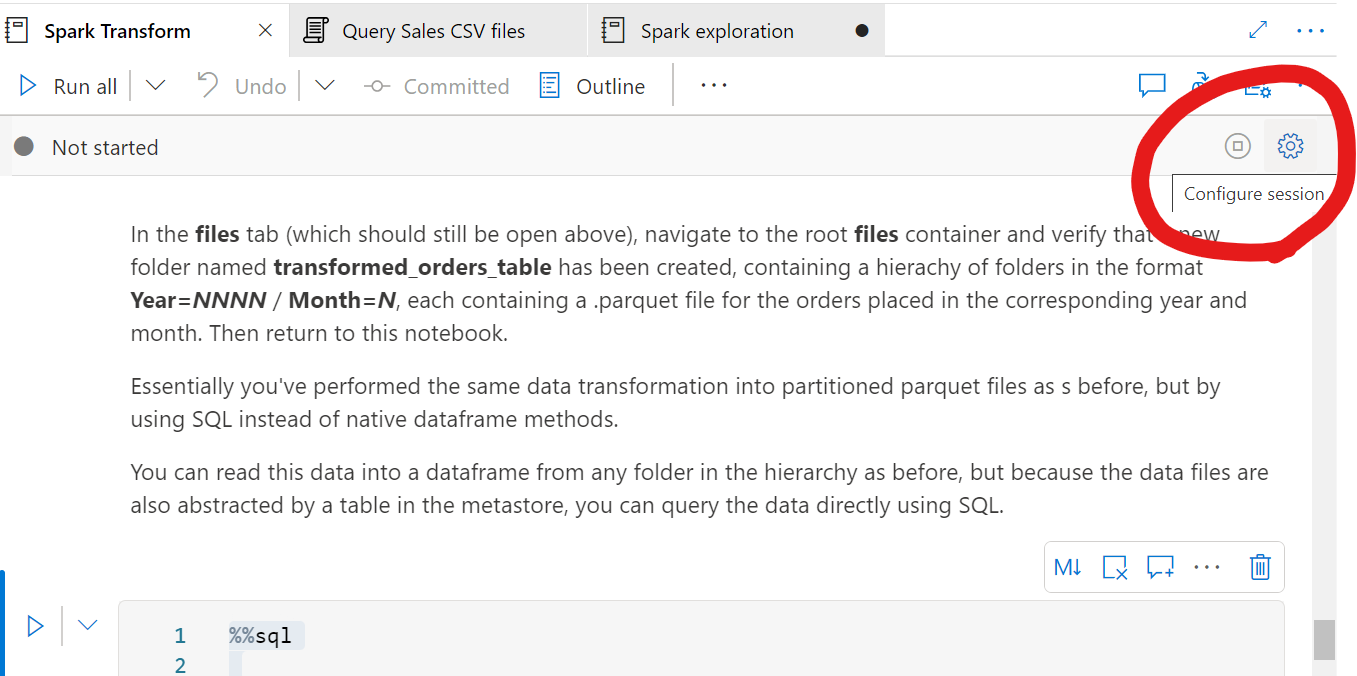Click Configure session
Image resolution: width=1357 pixels, height=676 pixels.
1253,193
